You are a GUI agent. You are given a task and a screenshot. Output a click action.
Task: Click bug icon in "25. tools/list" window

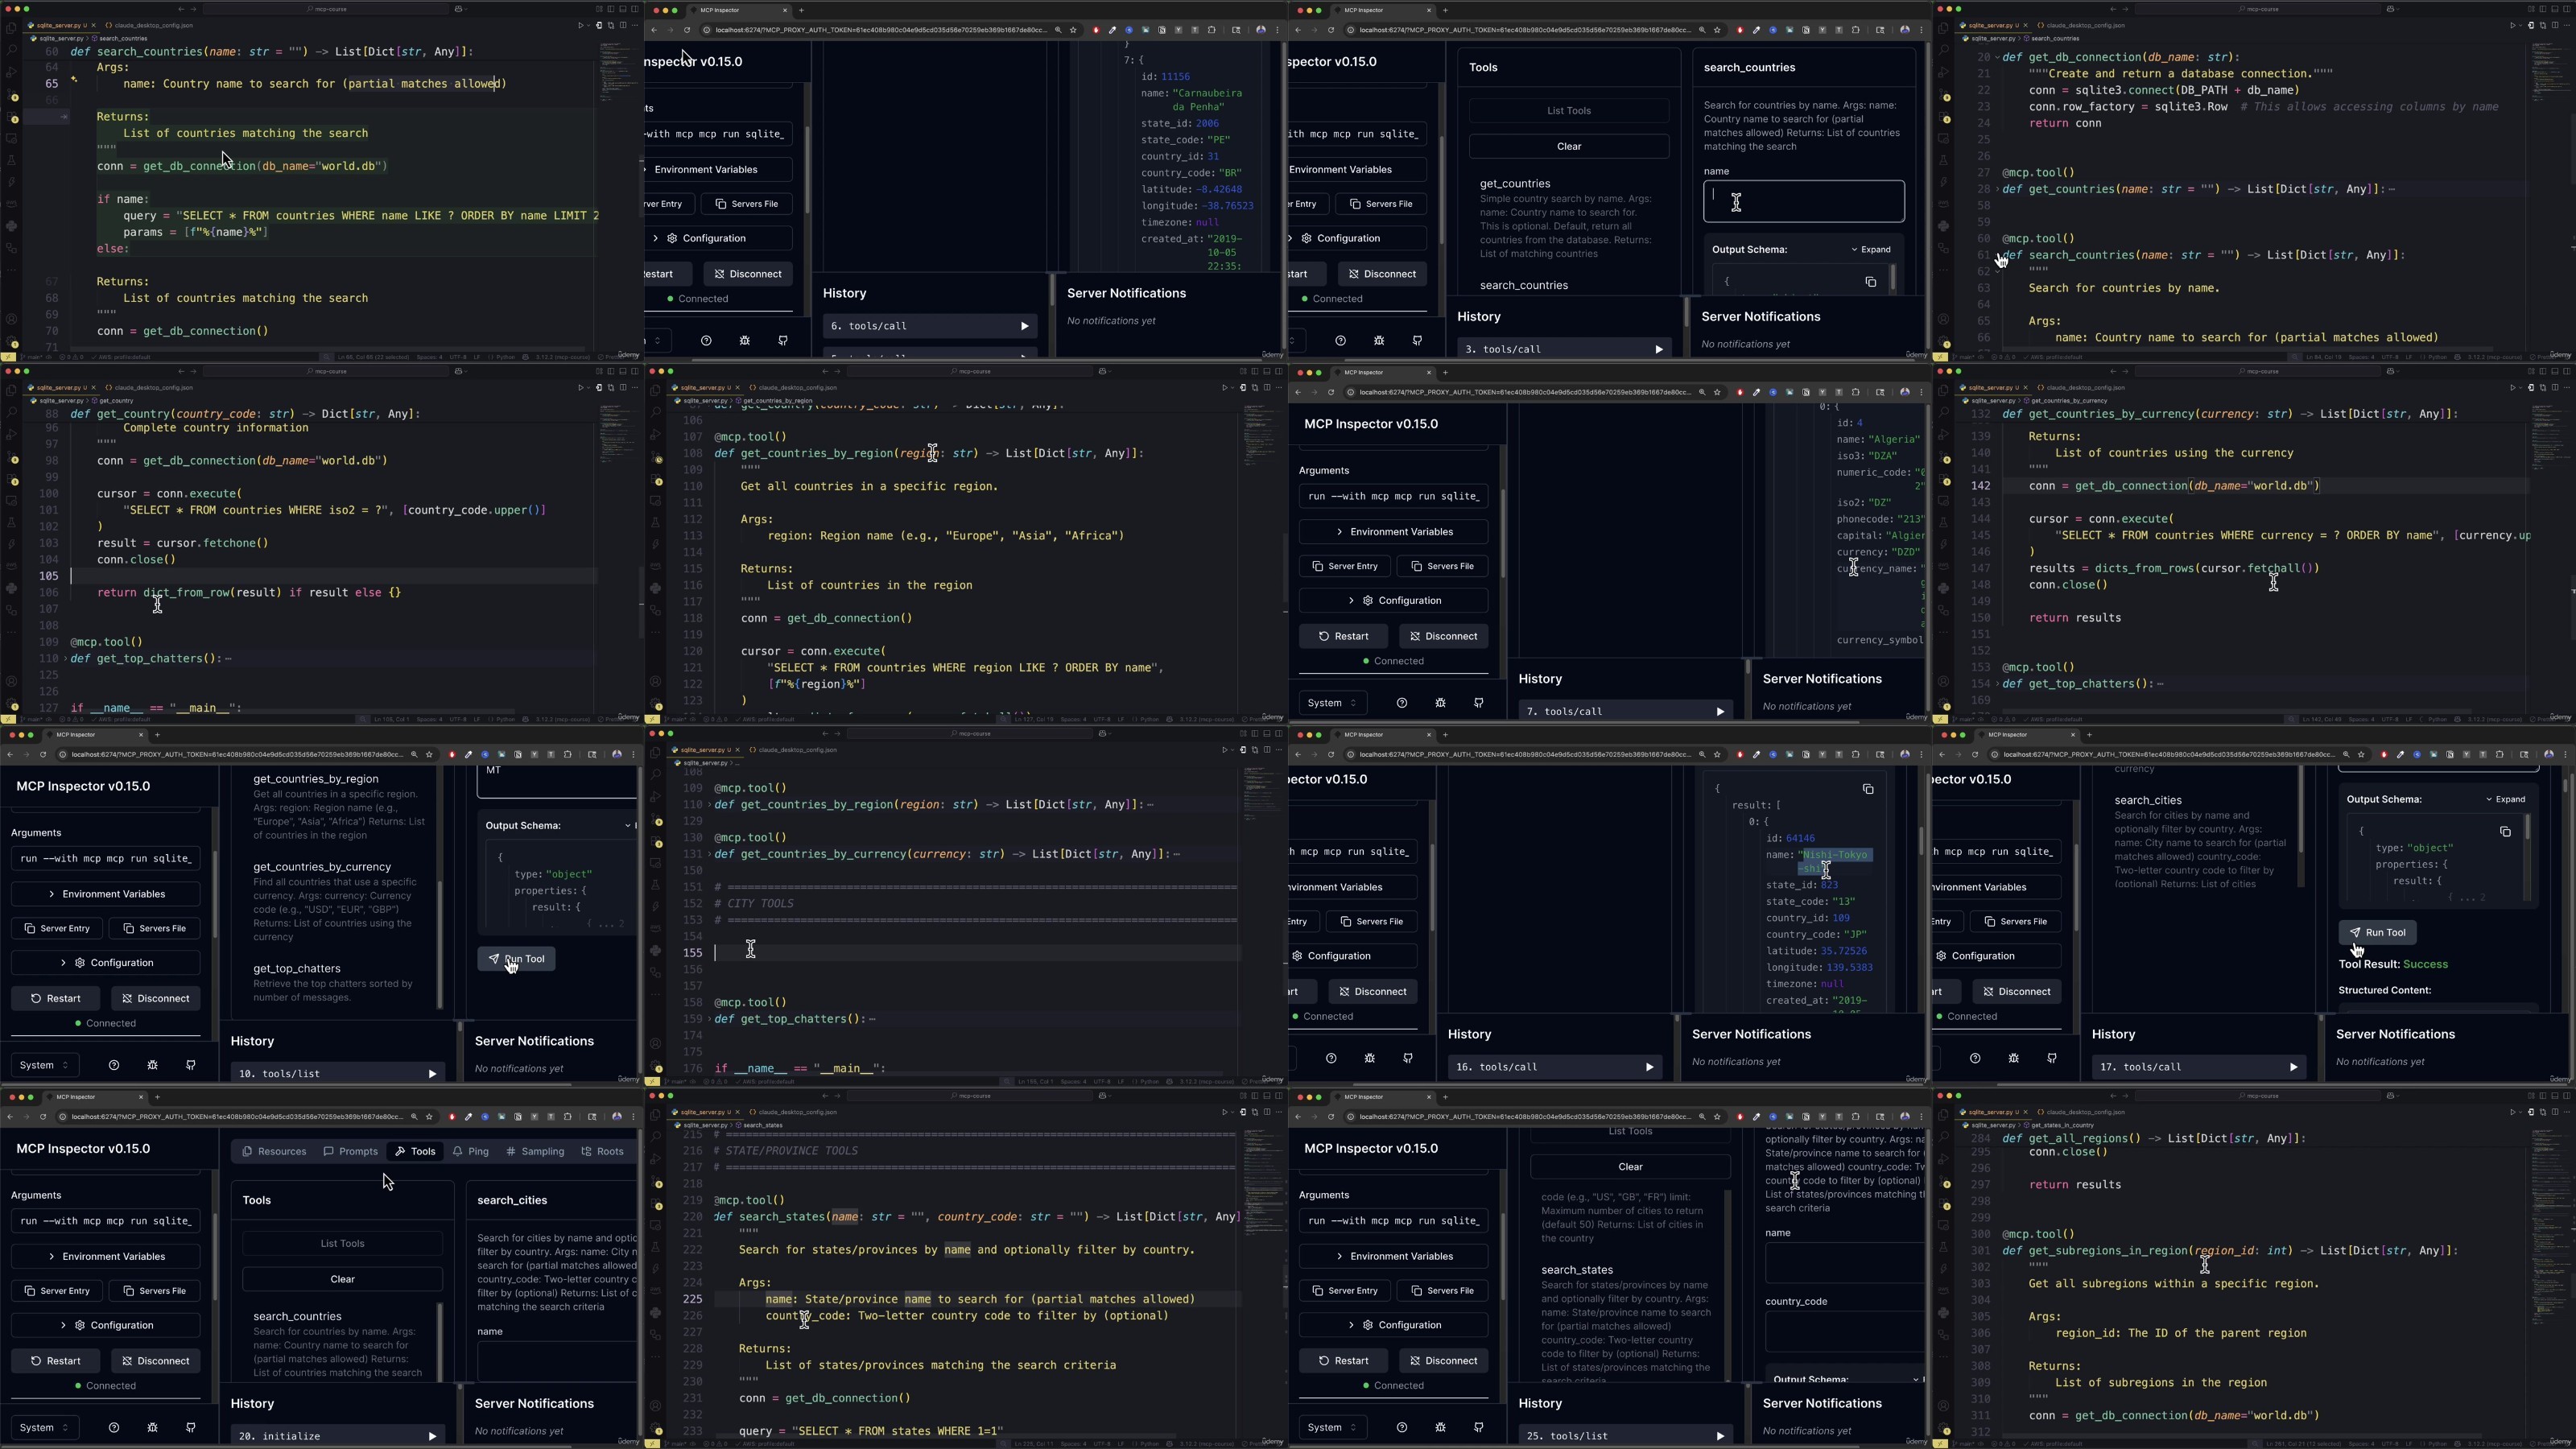(x=1440, y=1427)
